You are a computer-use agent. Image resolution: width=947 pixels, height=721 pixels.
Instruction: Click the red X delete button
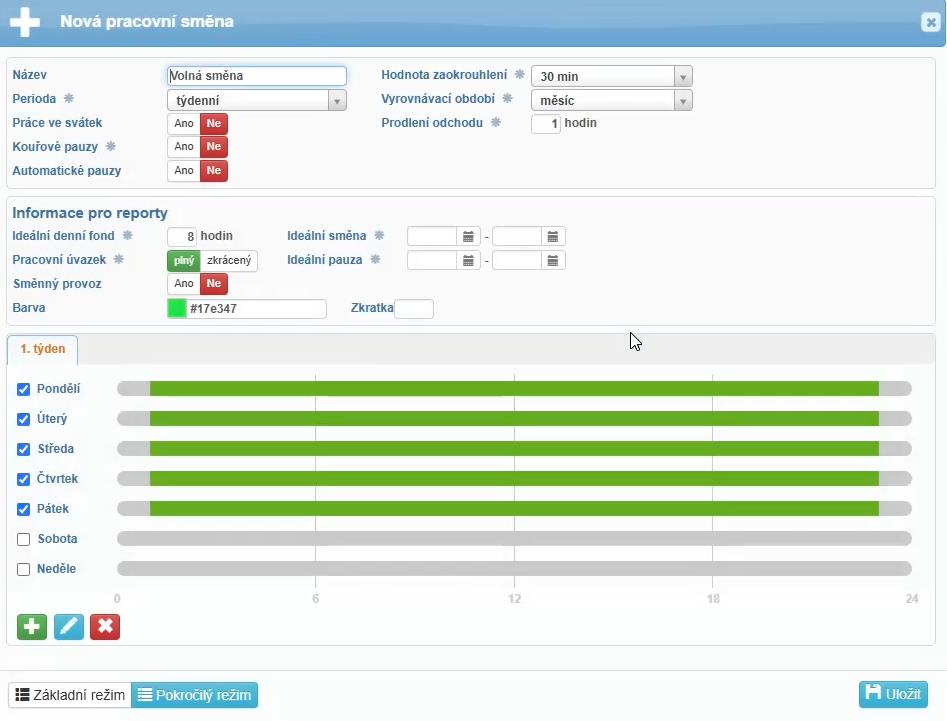pos(105,627)
